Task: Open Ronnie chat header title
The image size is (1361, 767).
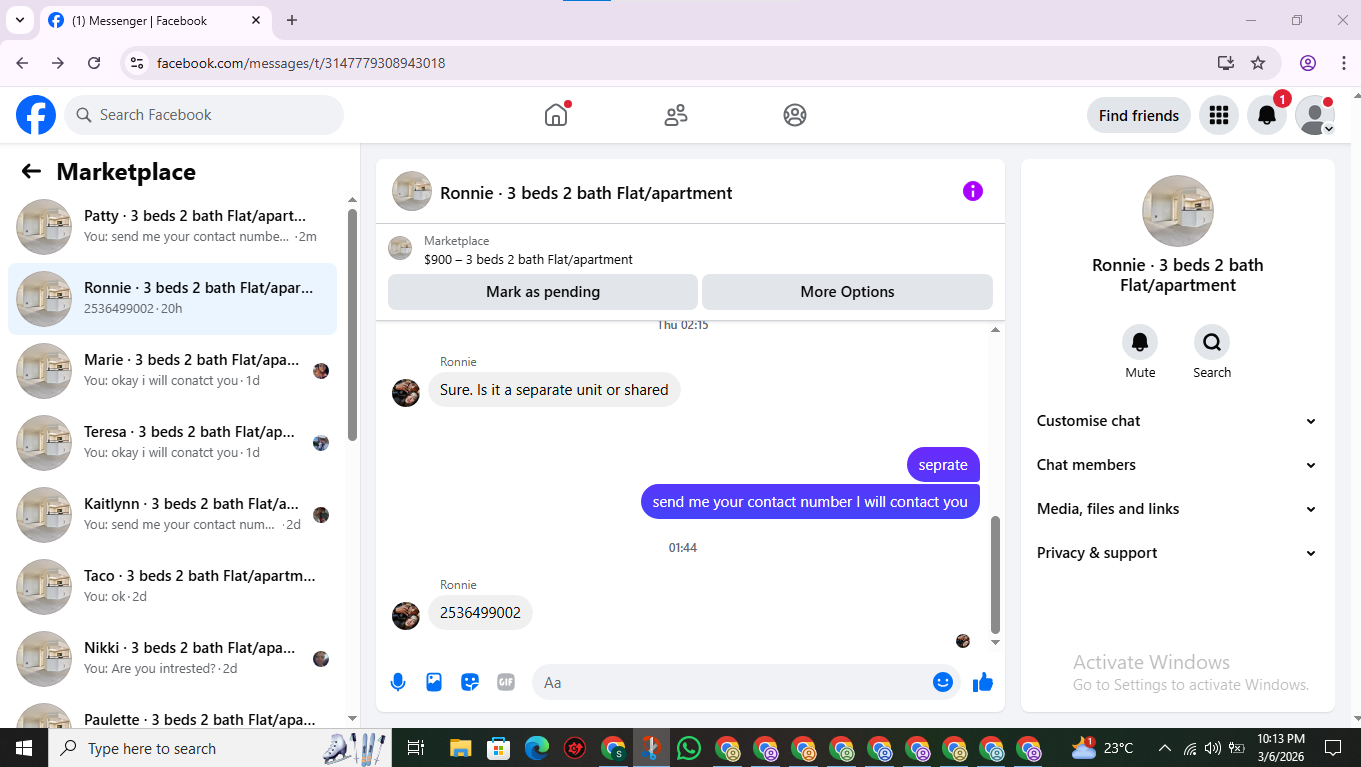Action: [586, 193]
